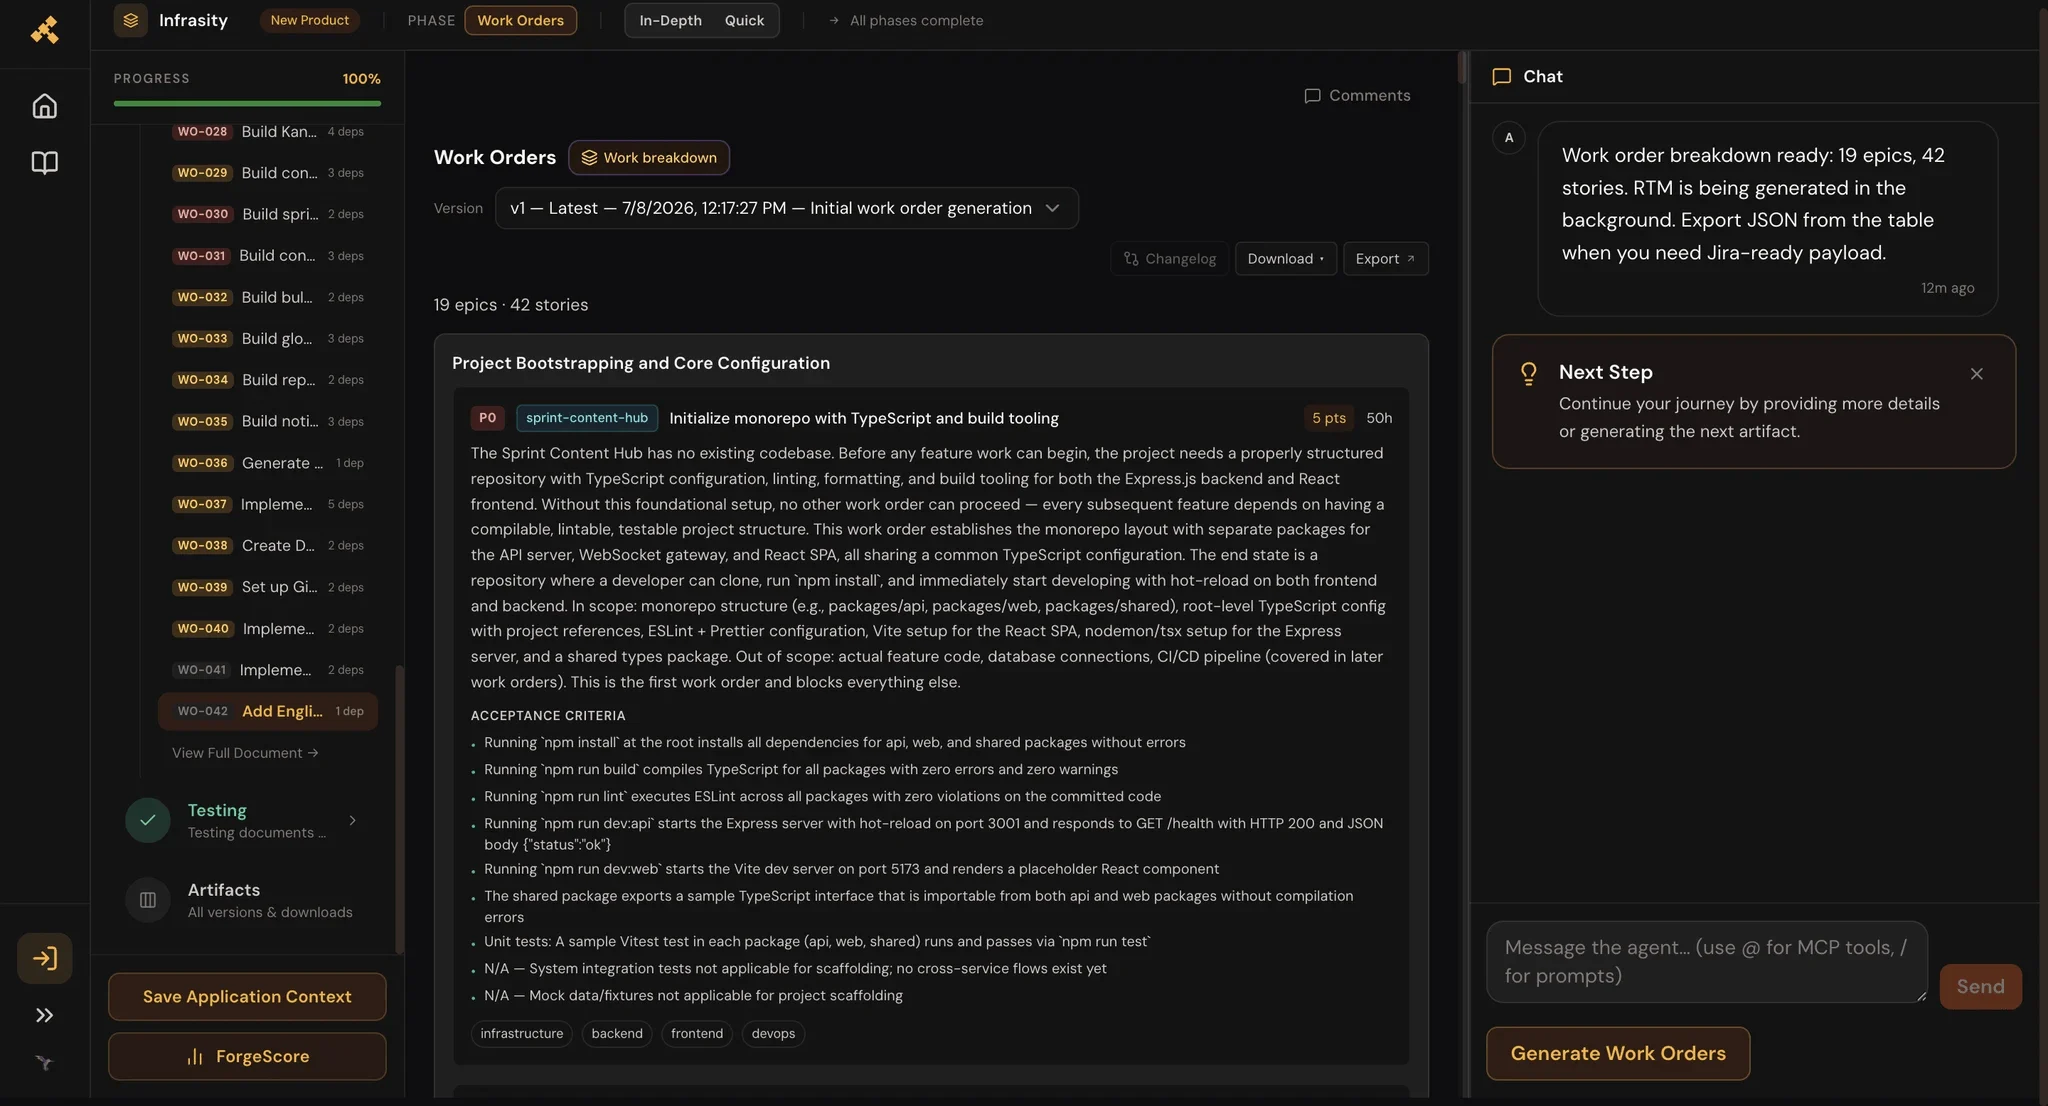Click View Full Document link
Viewport: 2048px width, 1106px height.
click(x=245, y=753)
